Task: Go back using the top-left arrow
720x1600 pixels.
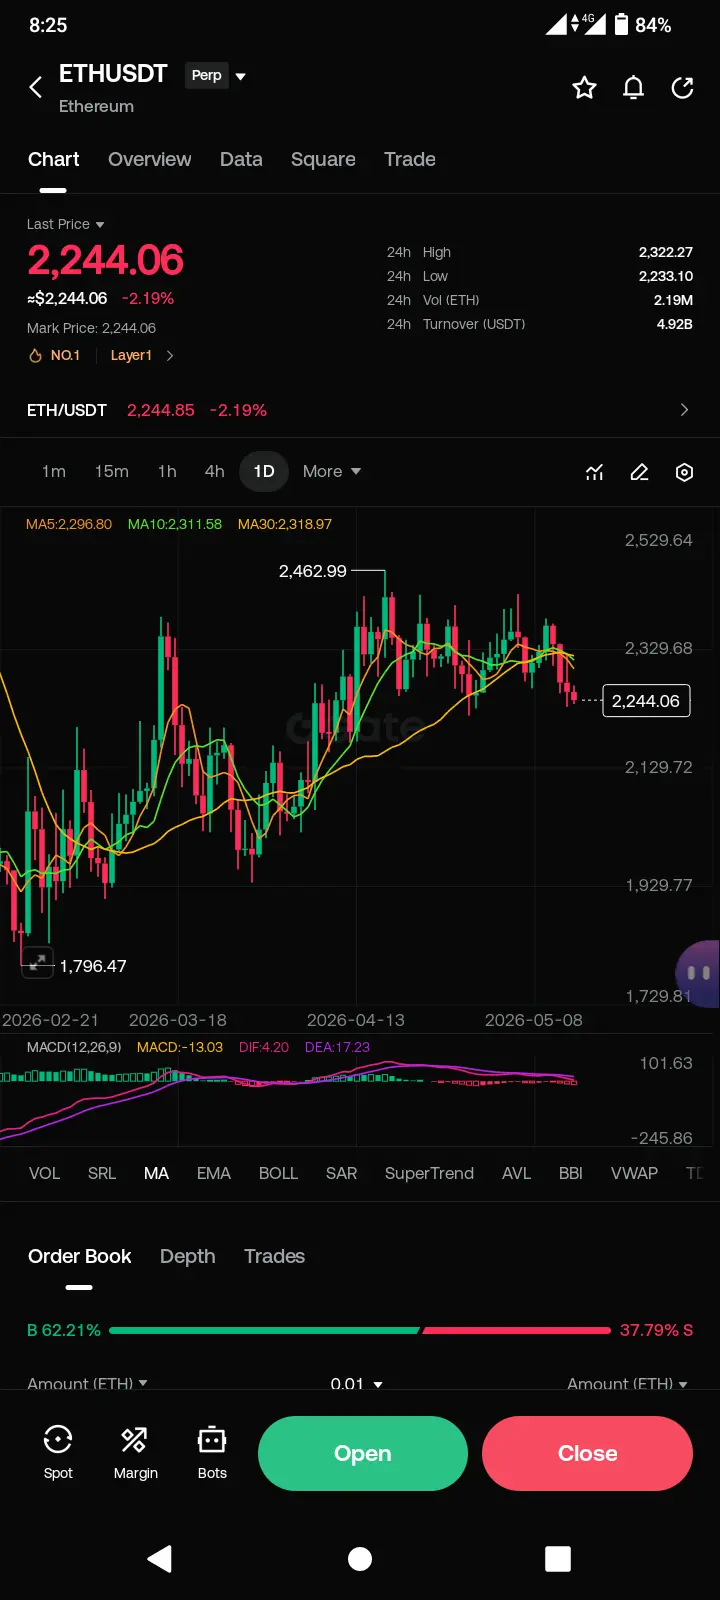Action: pos(36,87)
